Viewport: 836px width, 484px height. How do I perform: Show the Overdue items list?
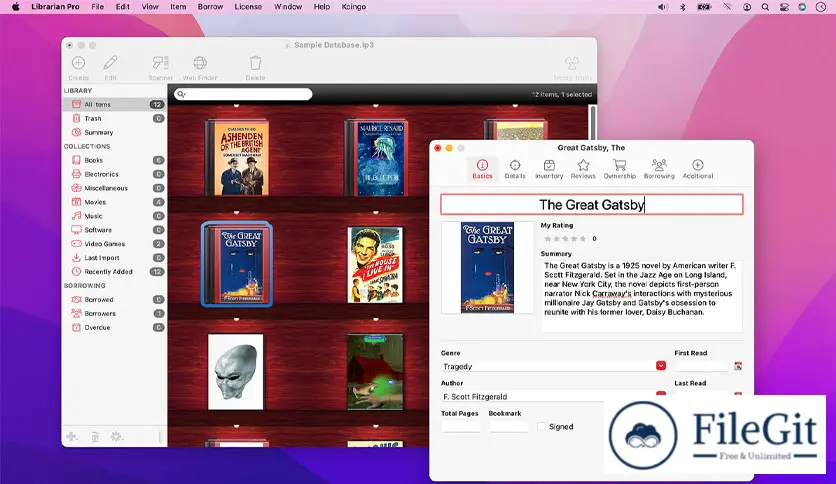[114, 327]
